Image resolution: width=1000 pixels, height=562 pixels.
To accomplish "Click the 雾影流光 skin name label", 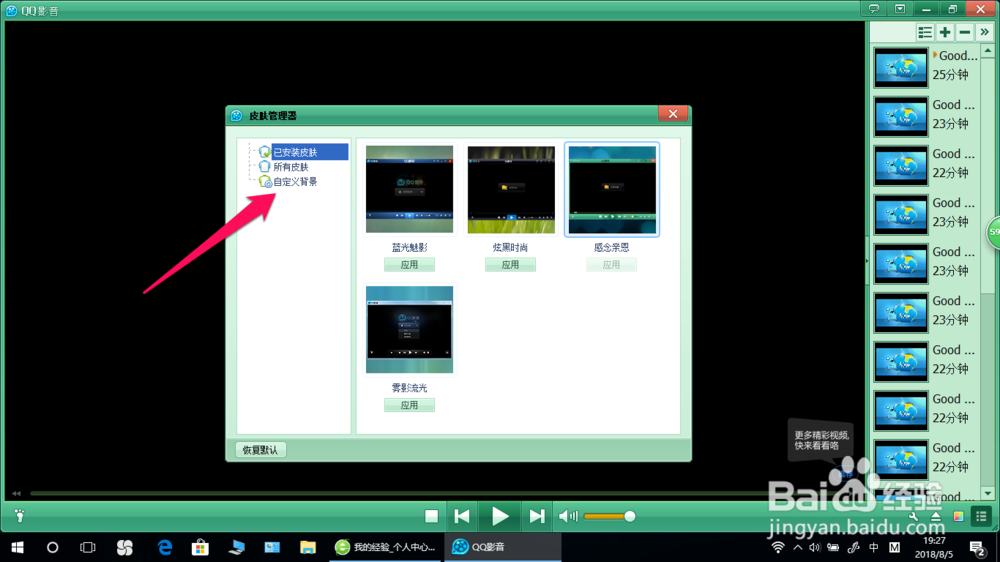I will pyautogui.click(x=409, y=388).
